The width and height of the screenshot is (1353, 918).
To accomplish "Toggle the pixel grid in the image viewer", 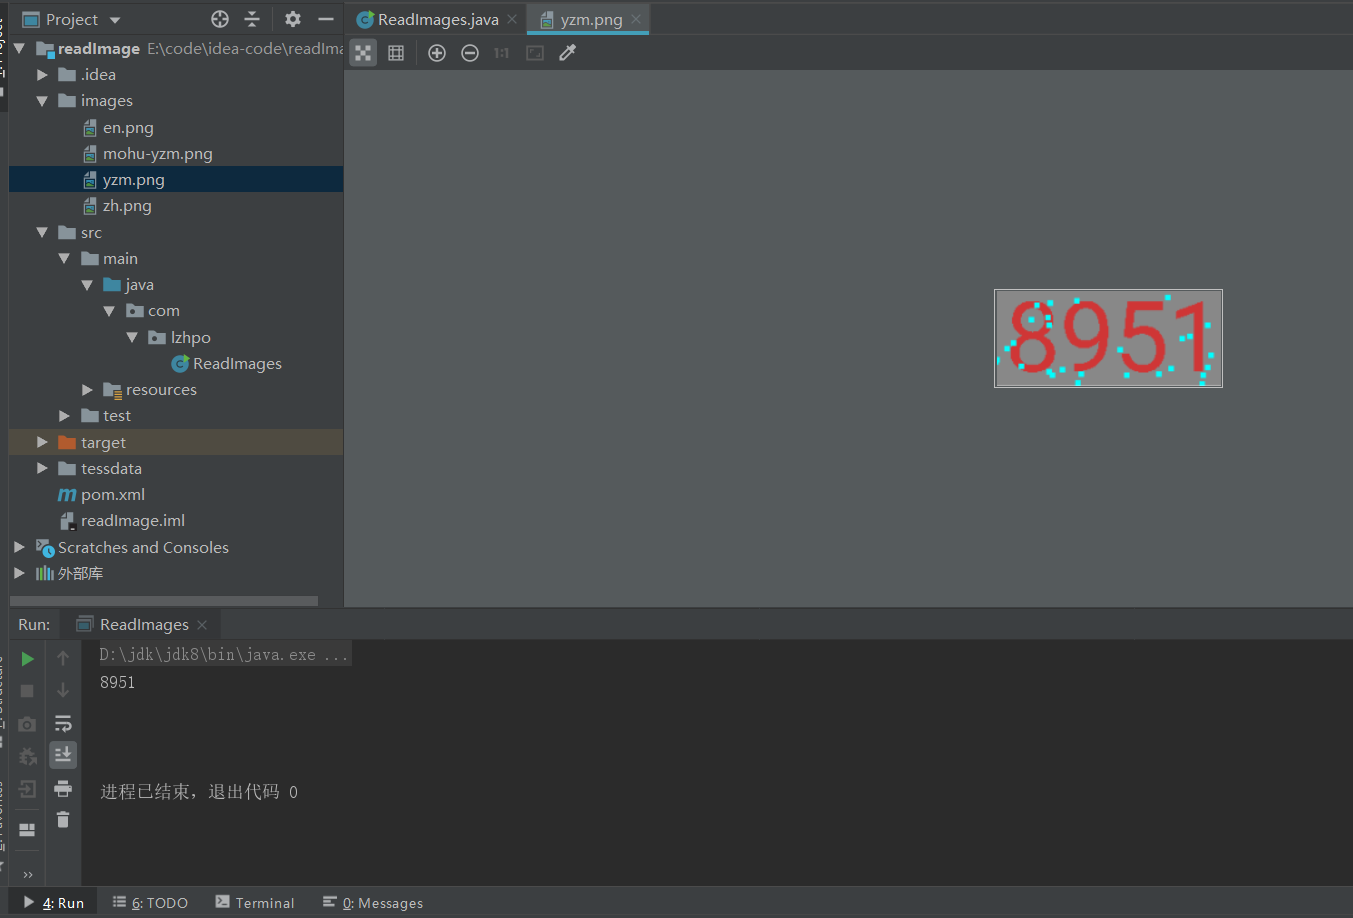I will [395, 52].
